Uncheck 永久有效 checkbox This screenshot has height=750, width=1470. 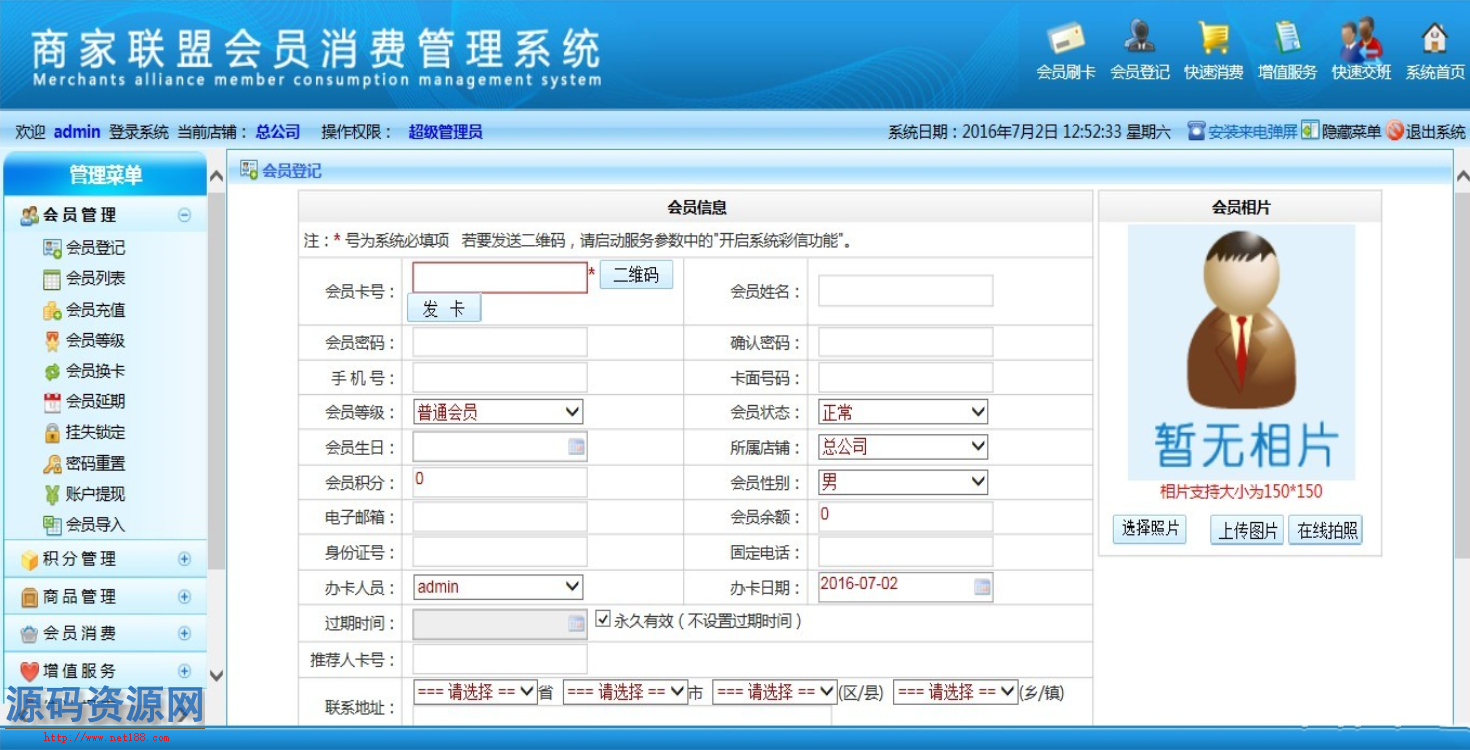[603, 619]
